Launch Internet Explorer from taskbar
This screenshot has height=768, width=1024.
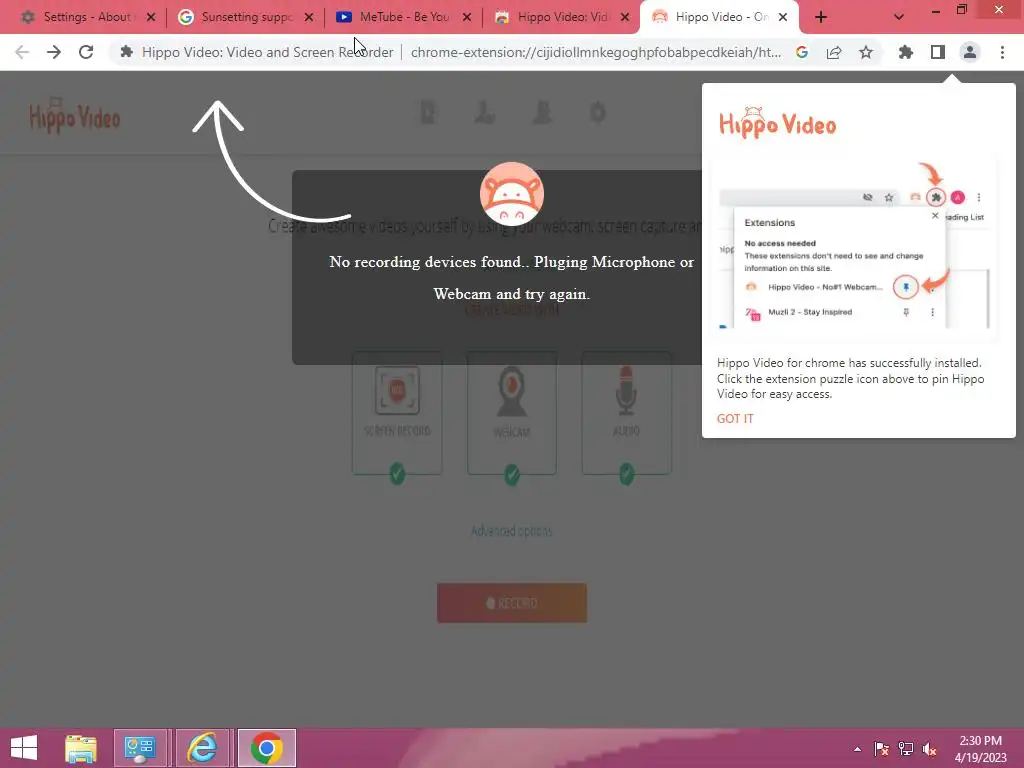coord(202,748)
